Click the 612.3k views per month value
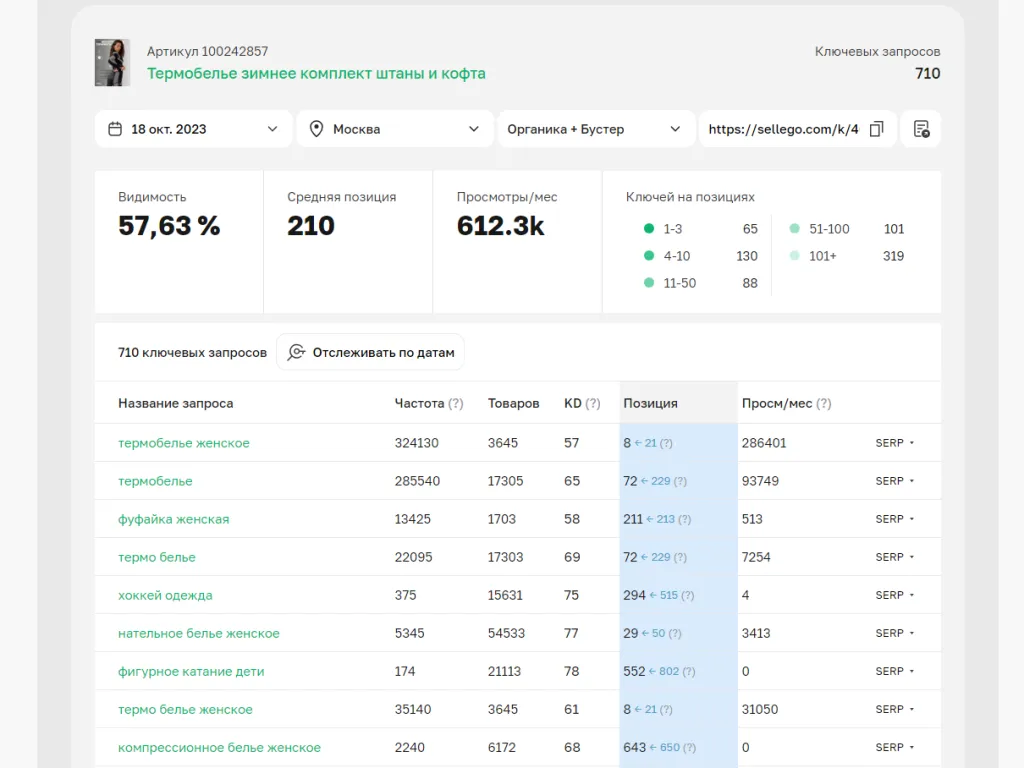The image size is (1024, 768). tap(500, 226)
